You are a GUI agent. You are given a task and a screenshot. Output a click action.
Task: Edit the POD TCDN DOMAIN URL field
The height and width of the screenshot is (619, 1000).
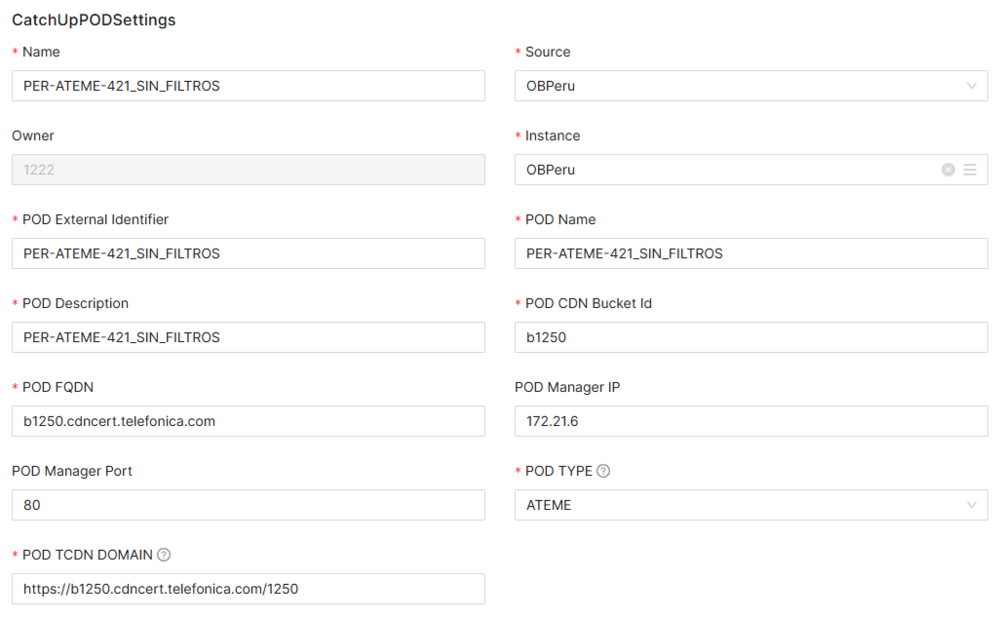[x=248, y=589]
